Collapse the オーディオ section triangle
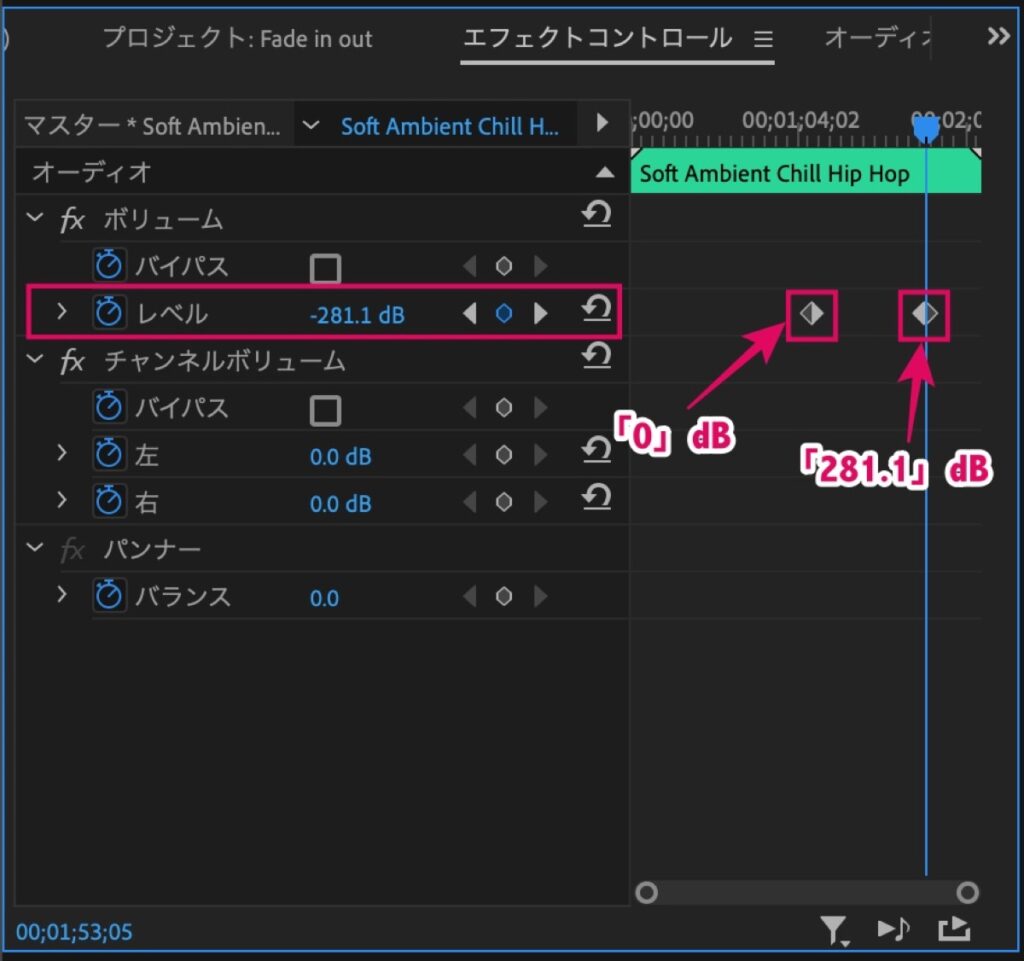The height and width of the screenshot is (961, 1024). point(605,172)
